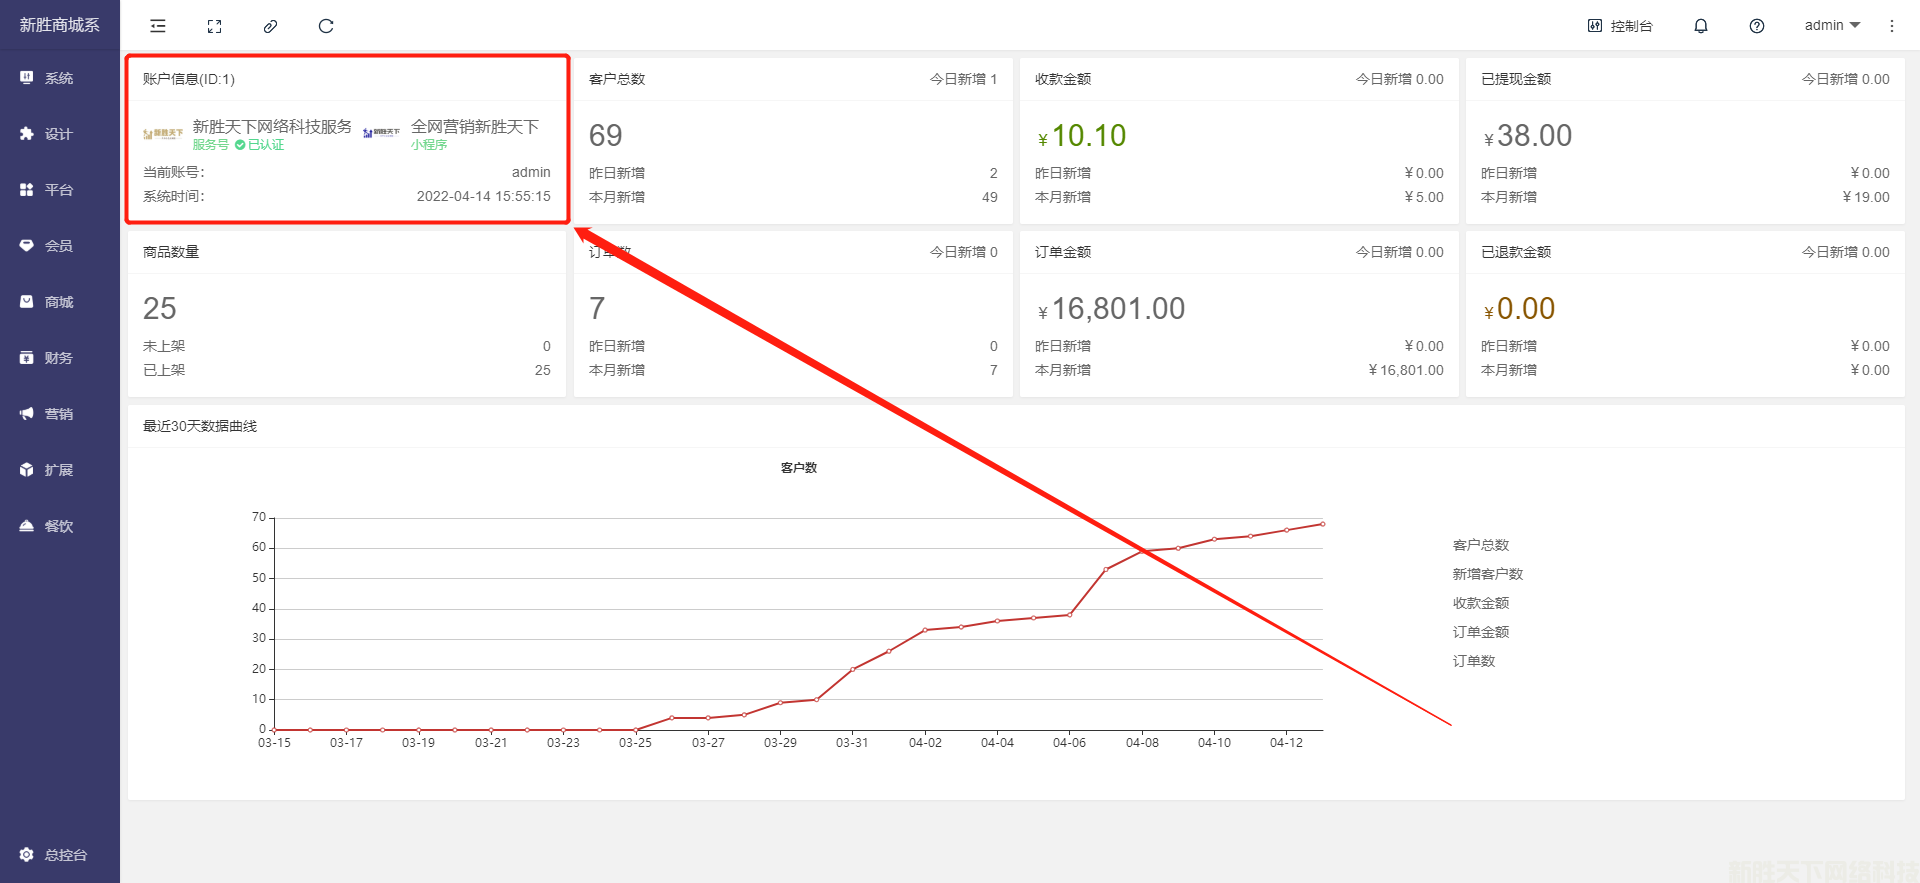Toggle fullscreen mode icon in top bar
The height and width of the screenshot is (883, 1920).
(x=214, y=26)
